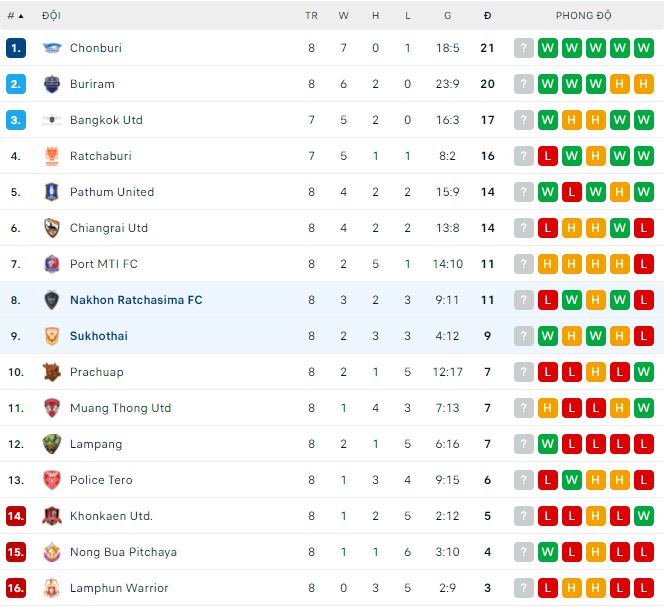Click the Police Tero shield icon
Screen dimensions: 669x610
pyautogui.click(x=52, y=480)
